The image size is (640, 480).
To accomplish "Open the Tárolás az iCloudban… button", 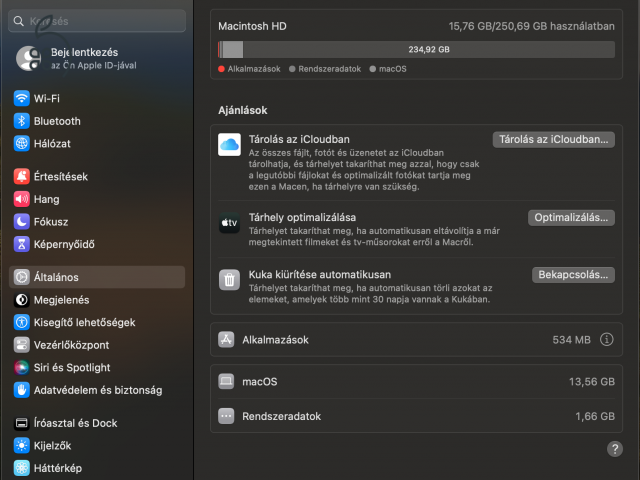I will (553, 140).
